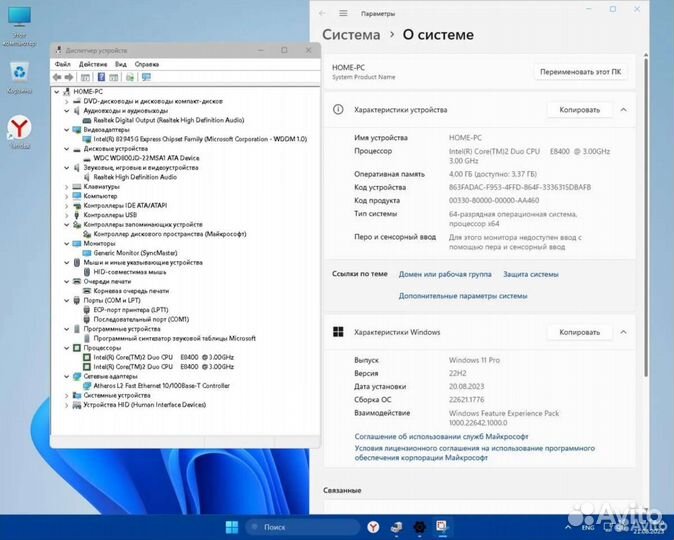The image size is (674, 540).
Task: Expand the Системные устройства category
Action: [66, 395]
